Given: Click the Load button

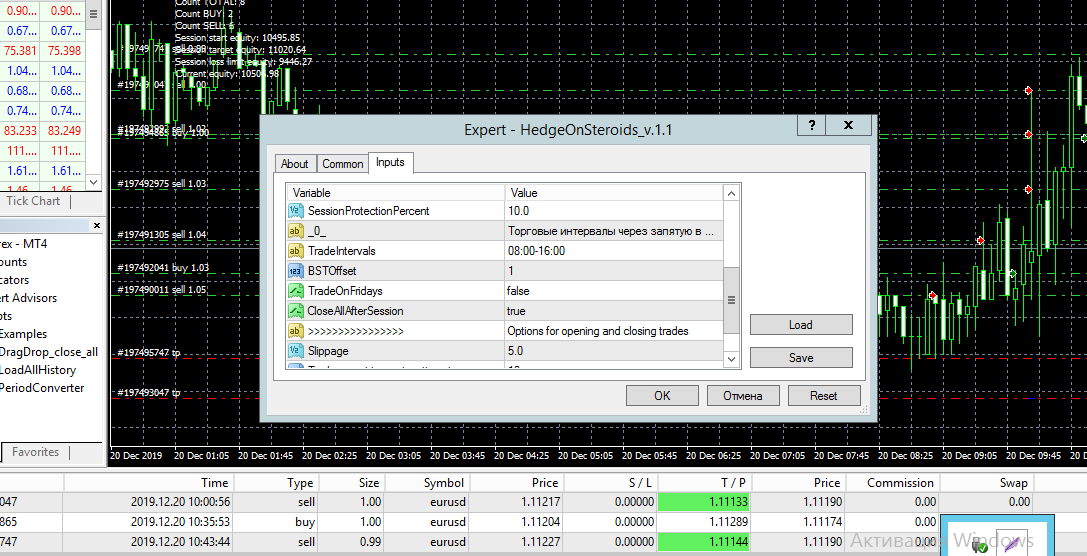Looking at the screenshot, I should [x=801, y=324].
